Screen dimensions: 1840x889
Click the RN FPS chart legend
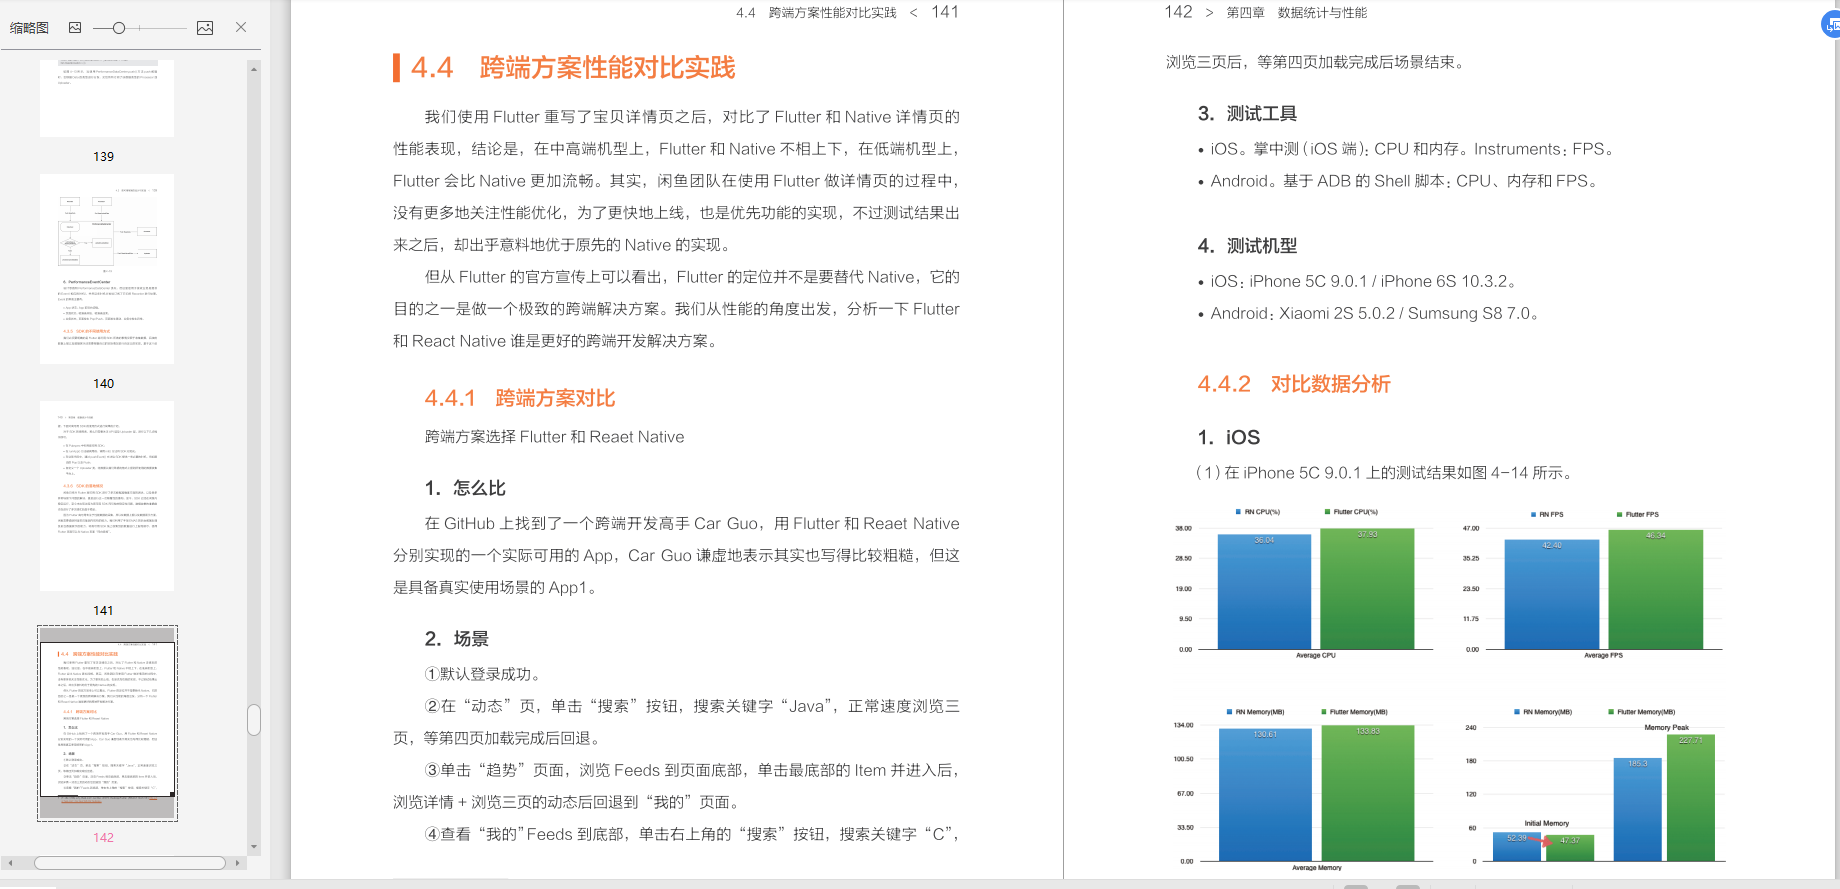click(1547, 514)
